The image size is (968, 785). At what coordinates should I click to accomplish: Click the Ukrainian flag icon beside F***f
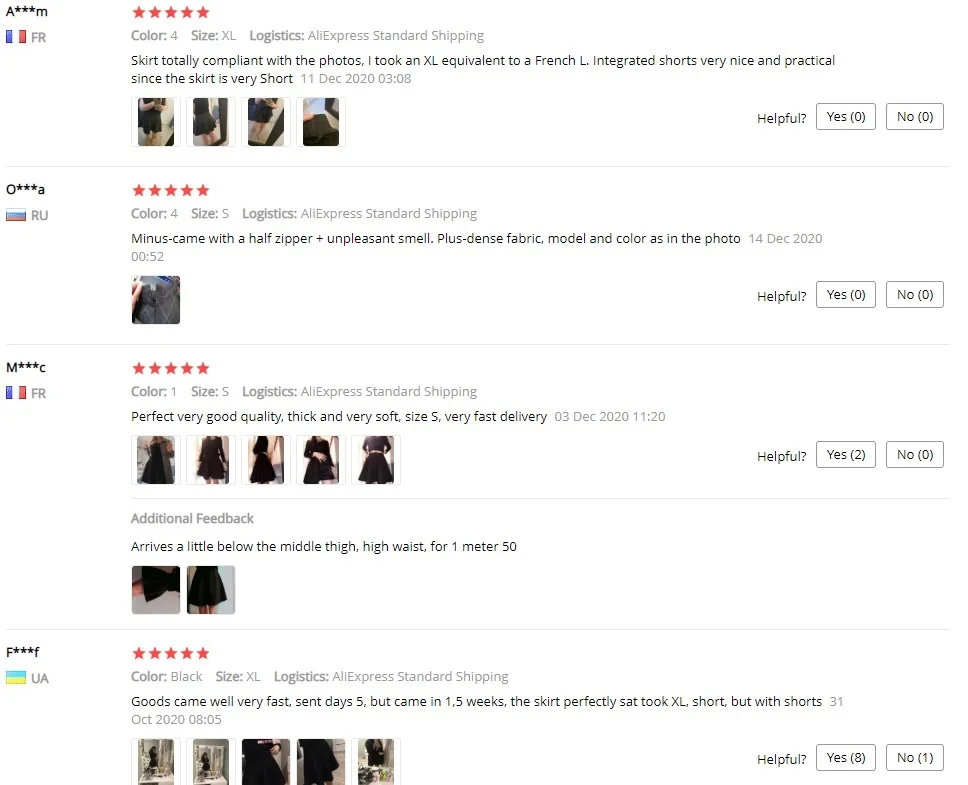click(16, 678)
